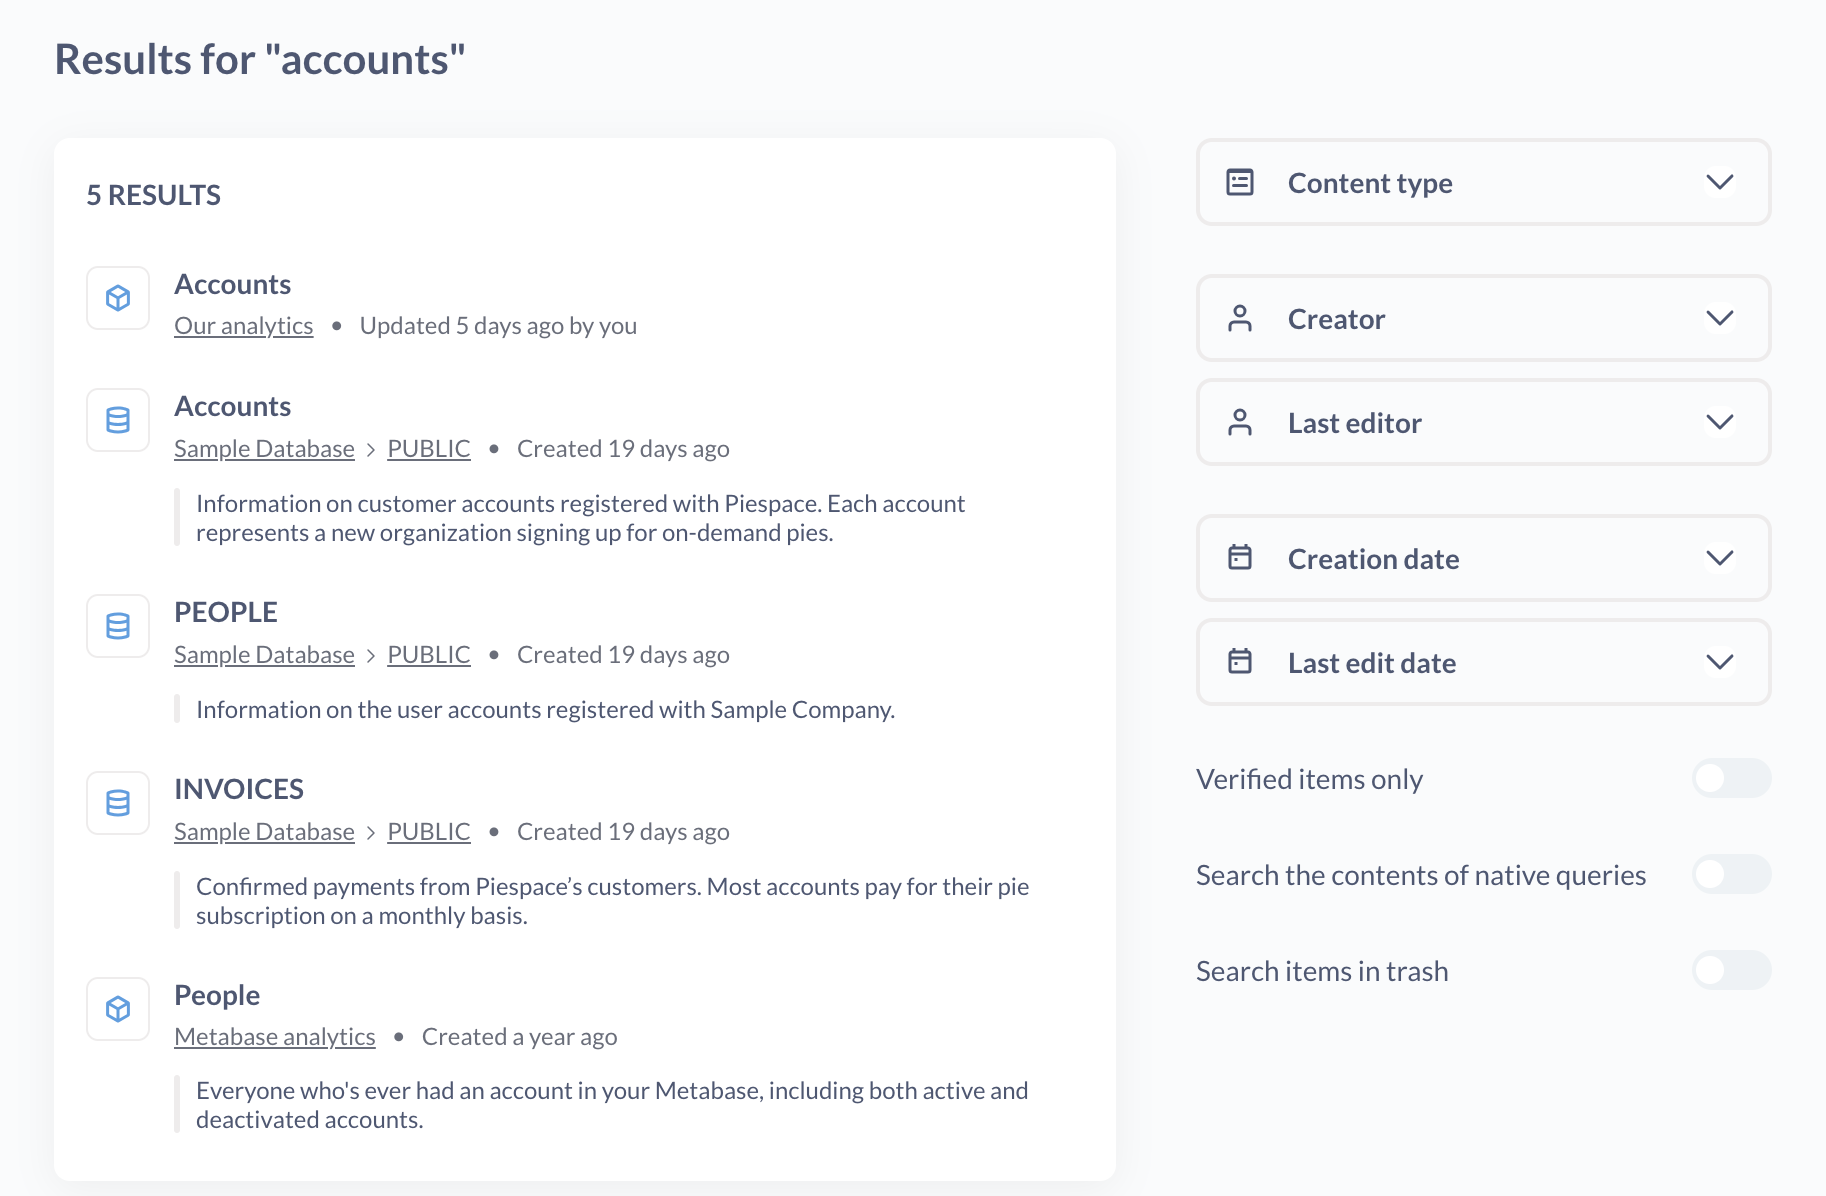Toggle Search the contents of native queries

pos(1731,874)
